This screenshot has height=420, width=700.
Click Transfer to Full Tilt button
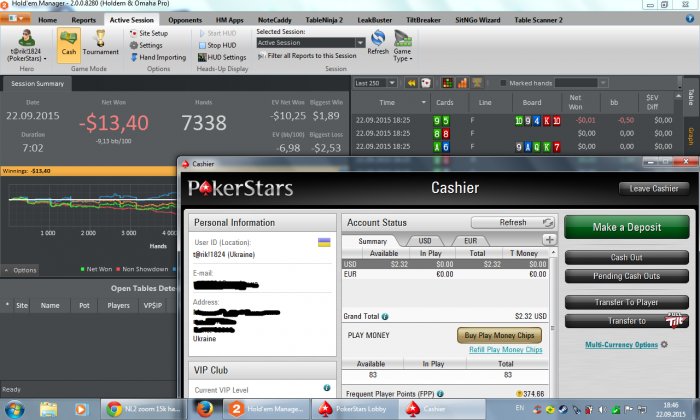point(627,321)
